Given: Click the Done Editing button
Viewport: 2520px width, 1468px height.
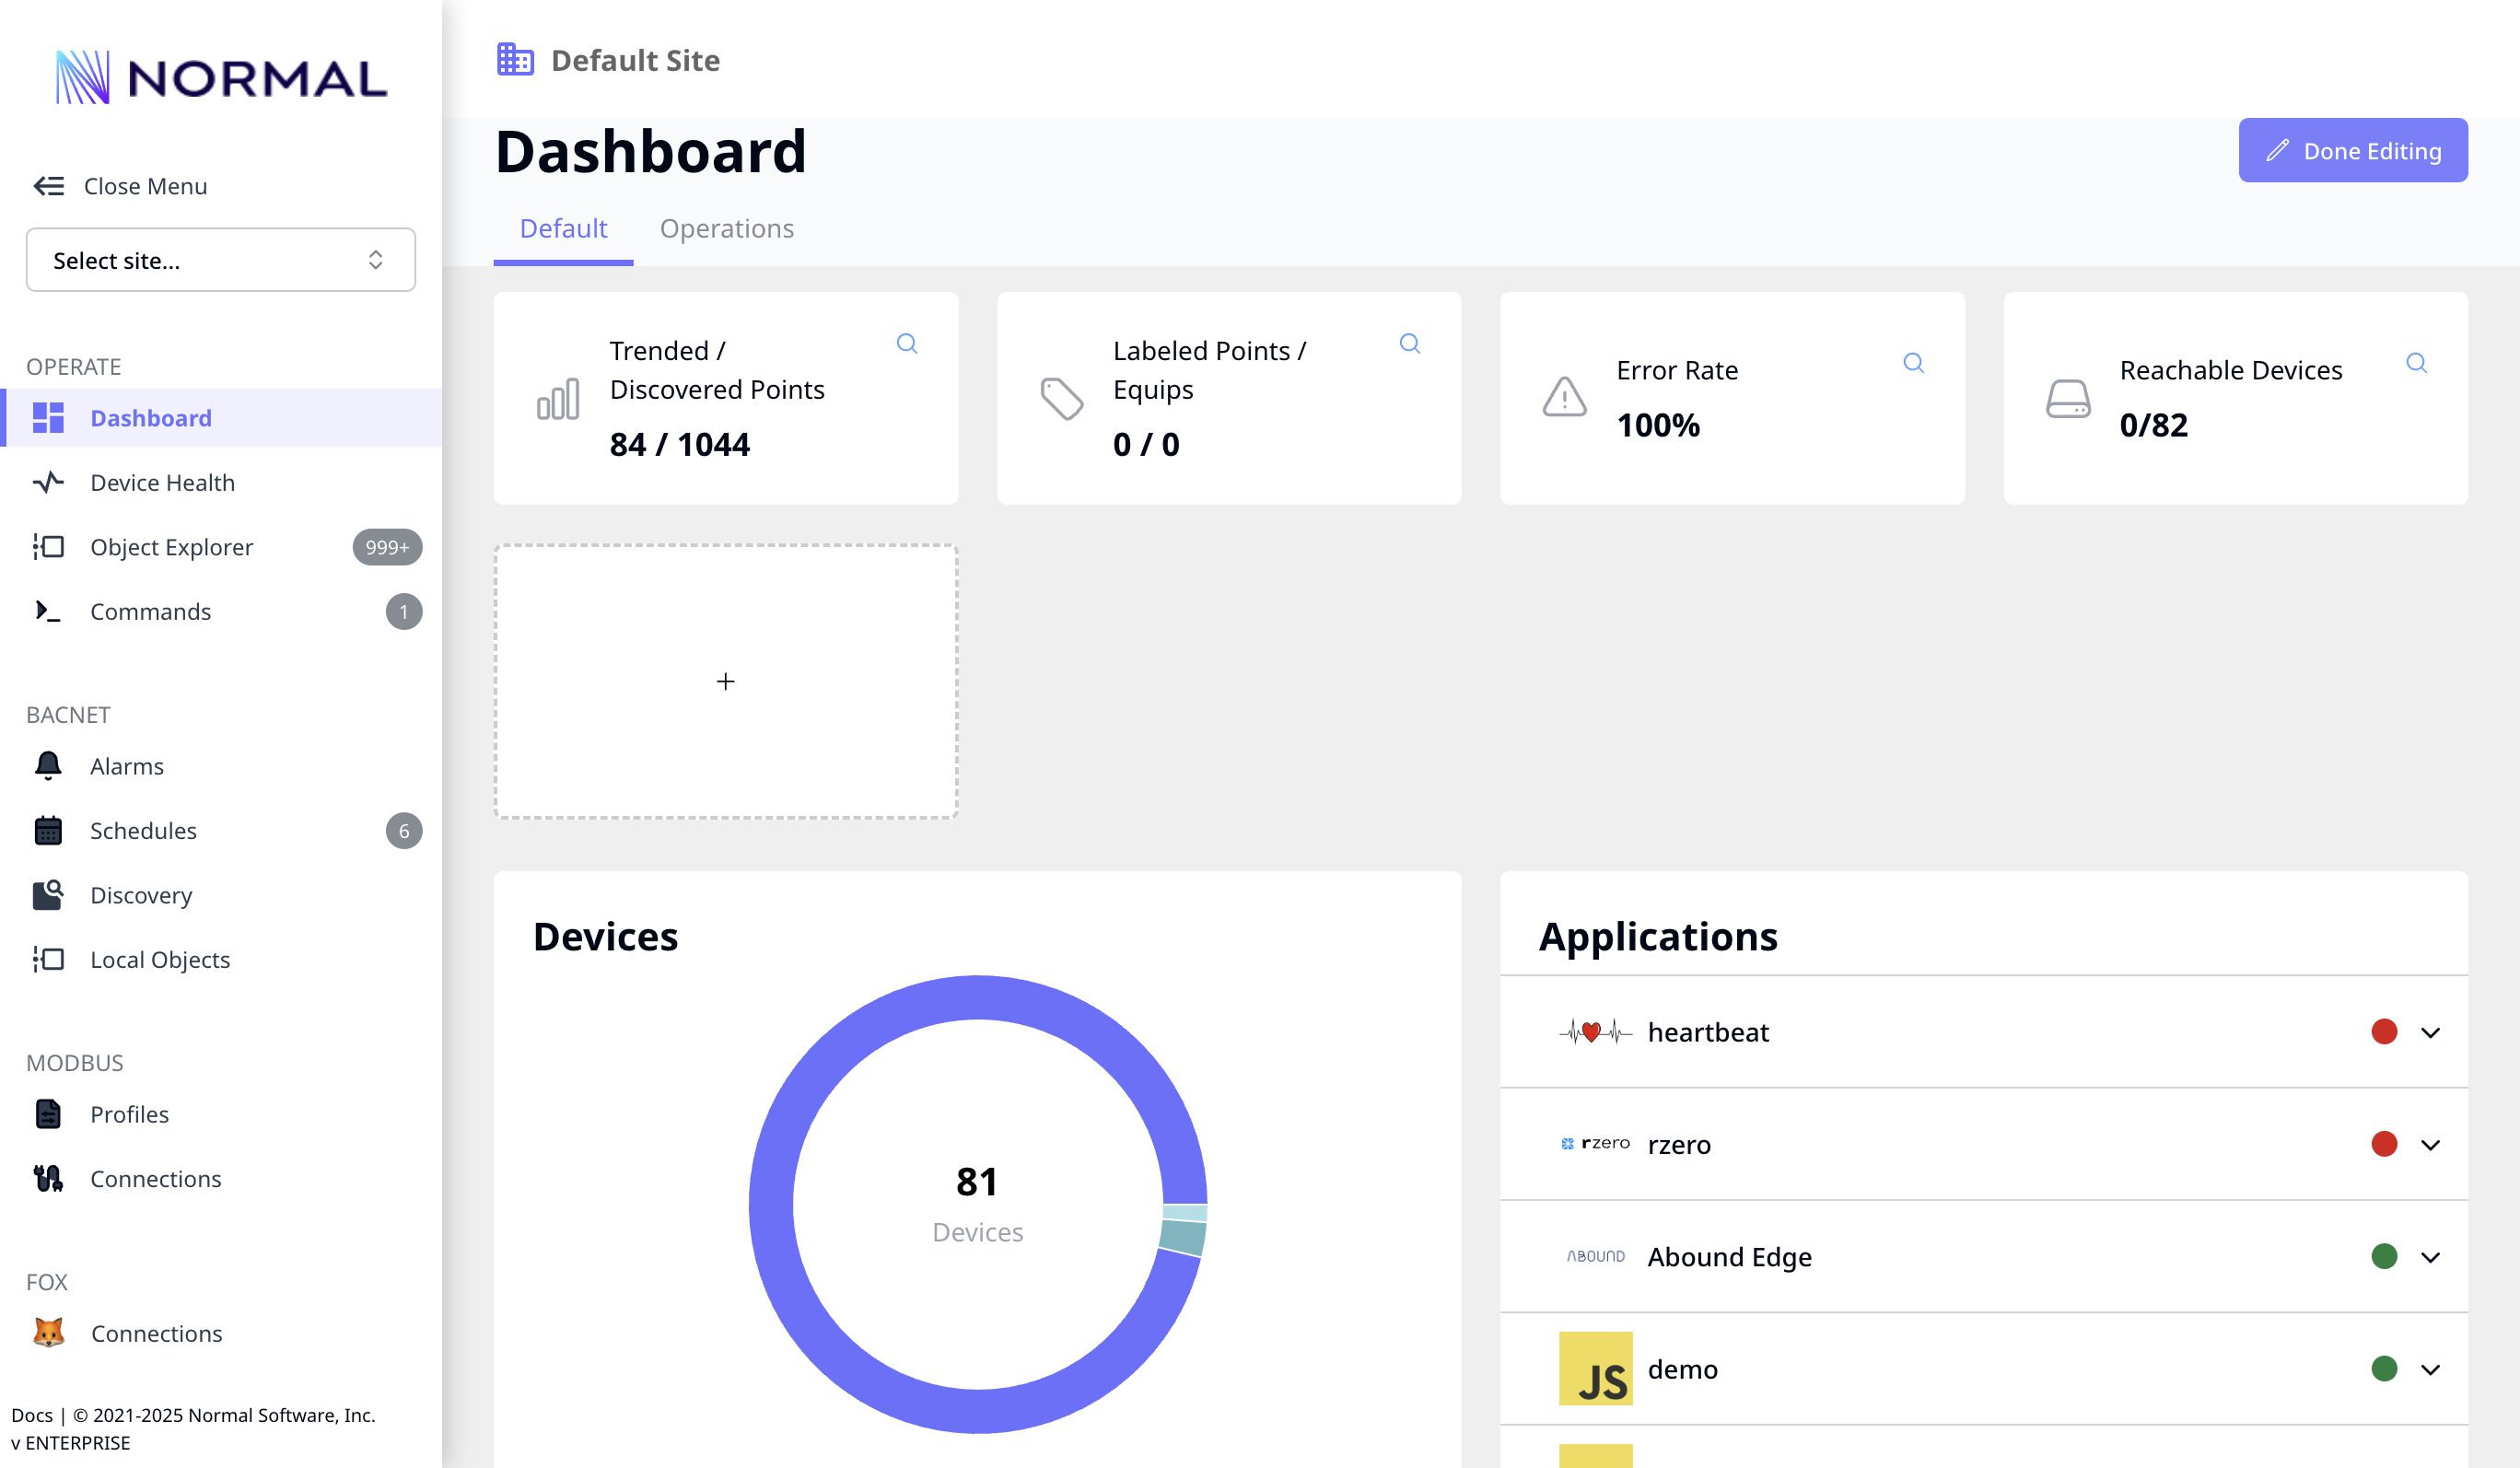Looking at the screenshot, I should point(2352,151).
